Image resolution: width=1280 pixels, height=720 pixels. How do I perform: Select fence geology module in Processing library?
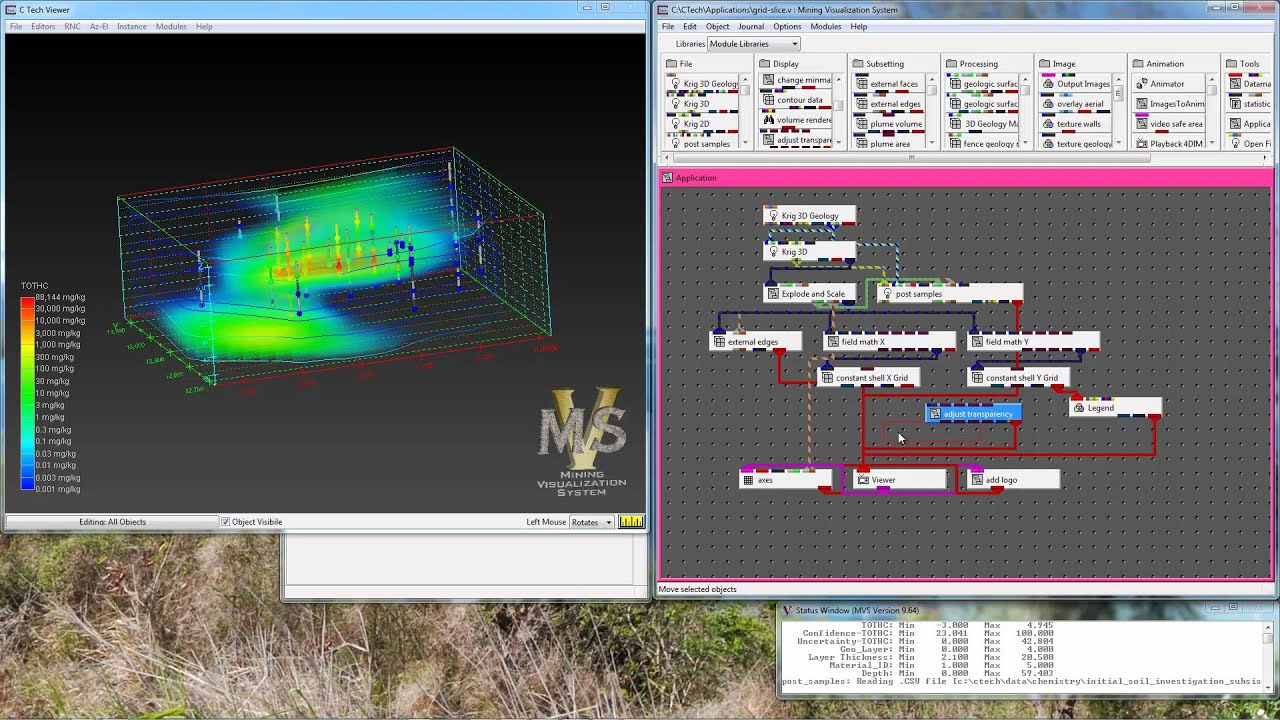coord(983,144)
